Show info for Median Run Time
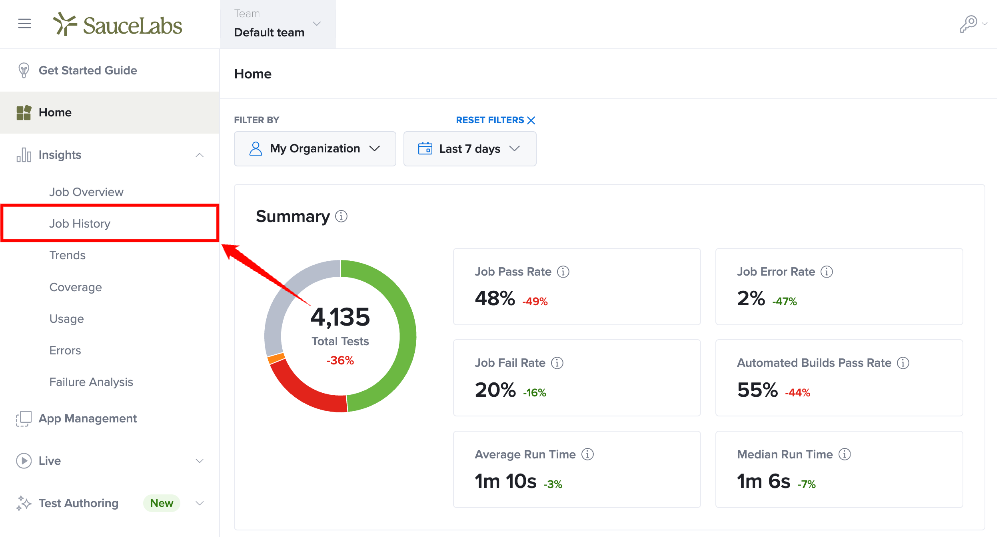Image resolution: width=997 pixels, height=537 pixels. coord(844,454)
